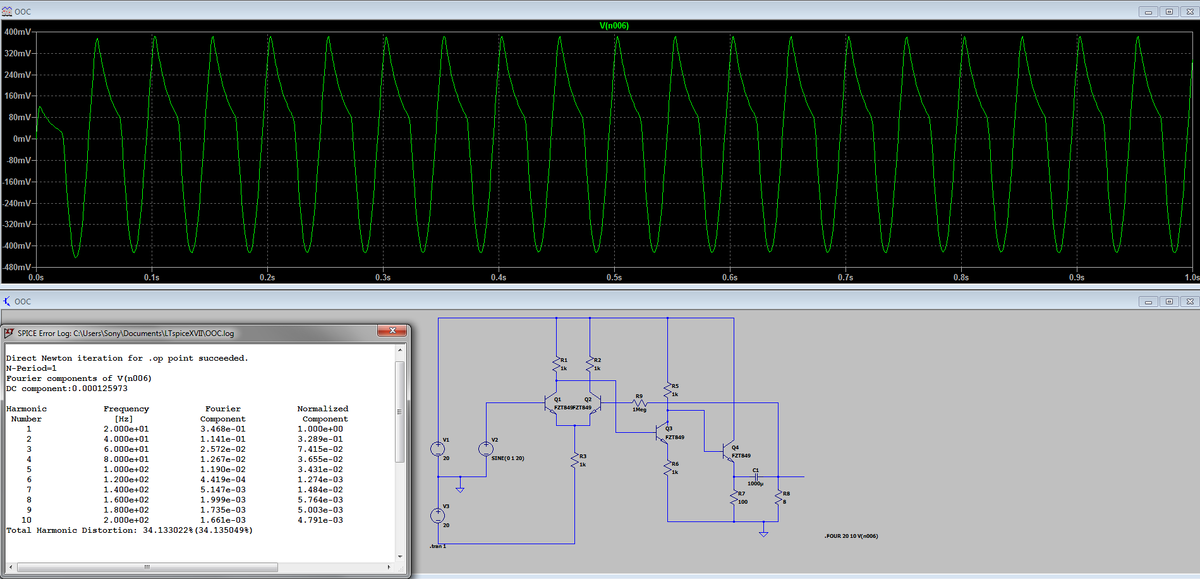Select capacitor C1 in the schematic
Screen dimensions: 1200x579
[x=757, y=476]
